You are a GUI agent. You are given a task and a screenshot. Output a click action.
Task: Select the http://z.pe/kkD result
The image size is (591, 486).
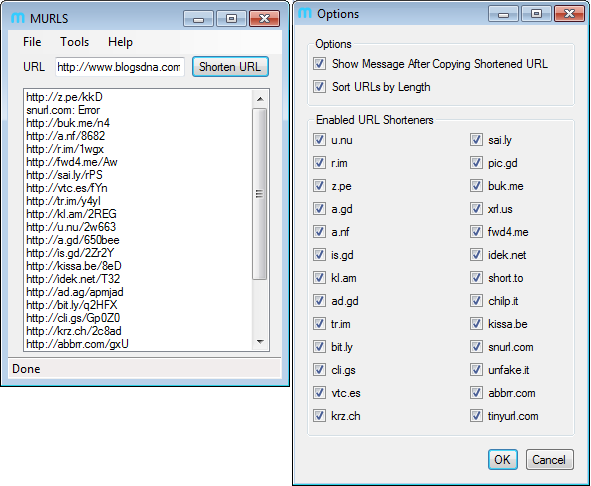point(64,97)
